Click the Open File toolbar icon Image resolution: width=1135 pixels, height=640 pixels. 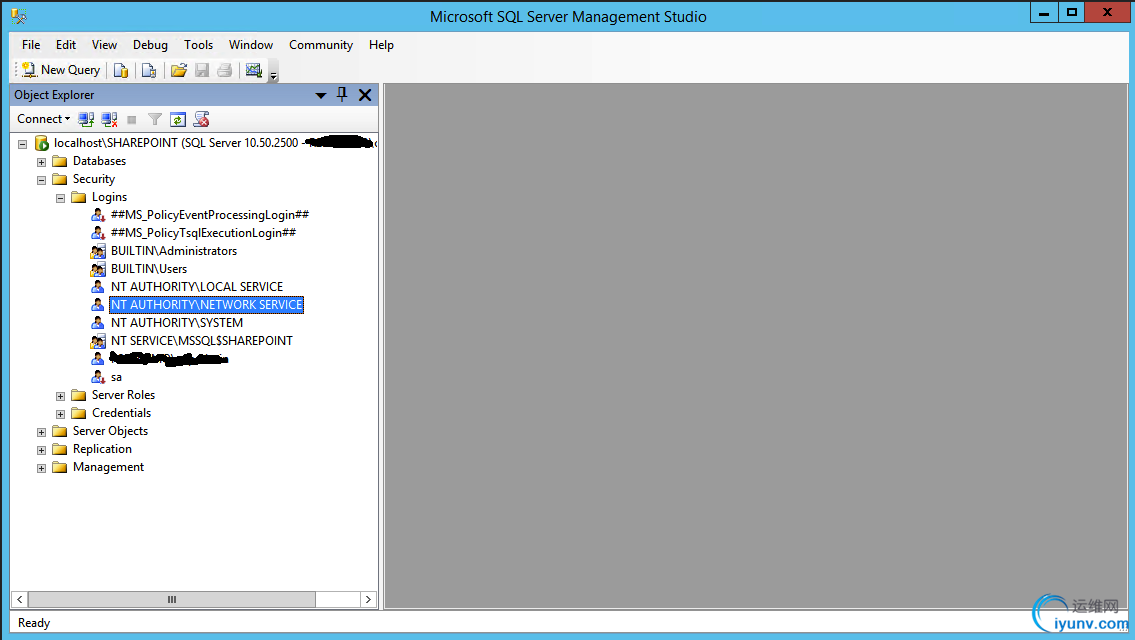(179, 70)
